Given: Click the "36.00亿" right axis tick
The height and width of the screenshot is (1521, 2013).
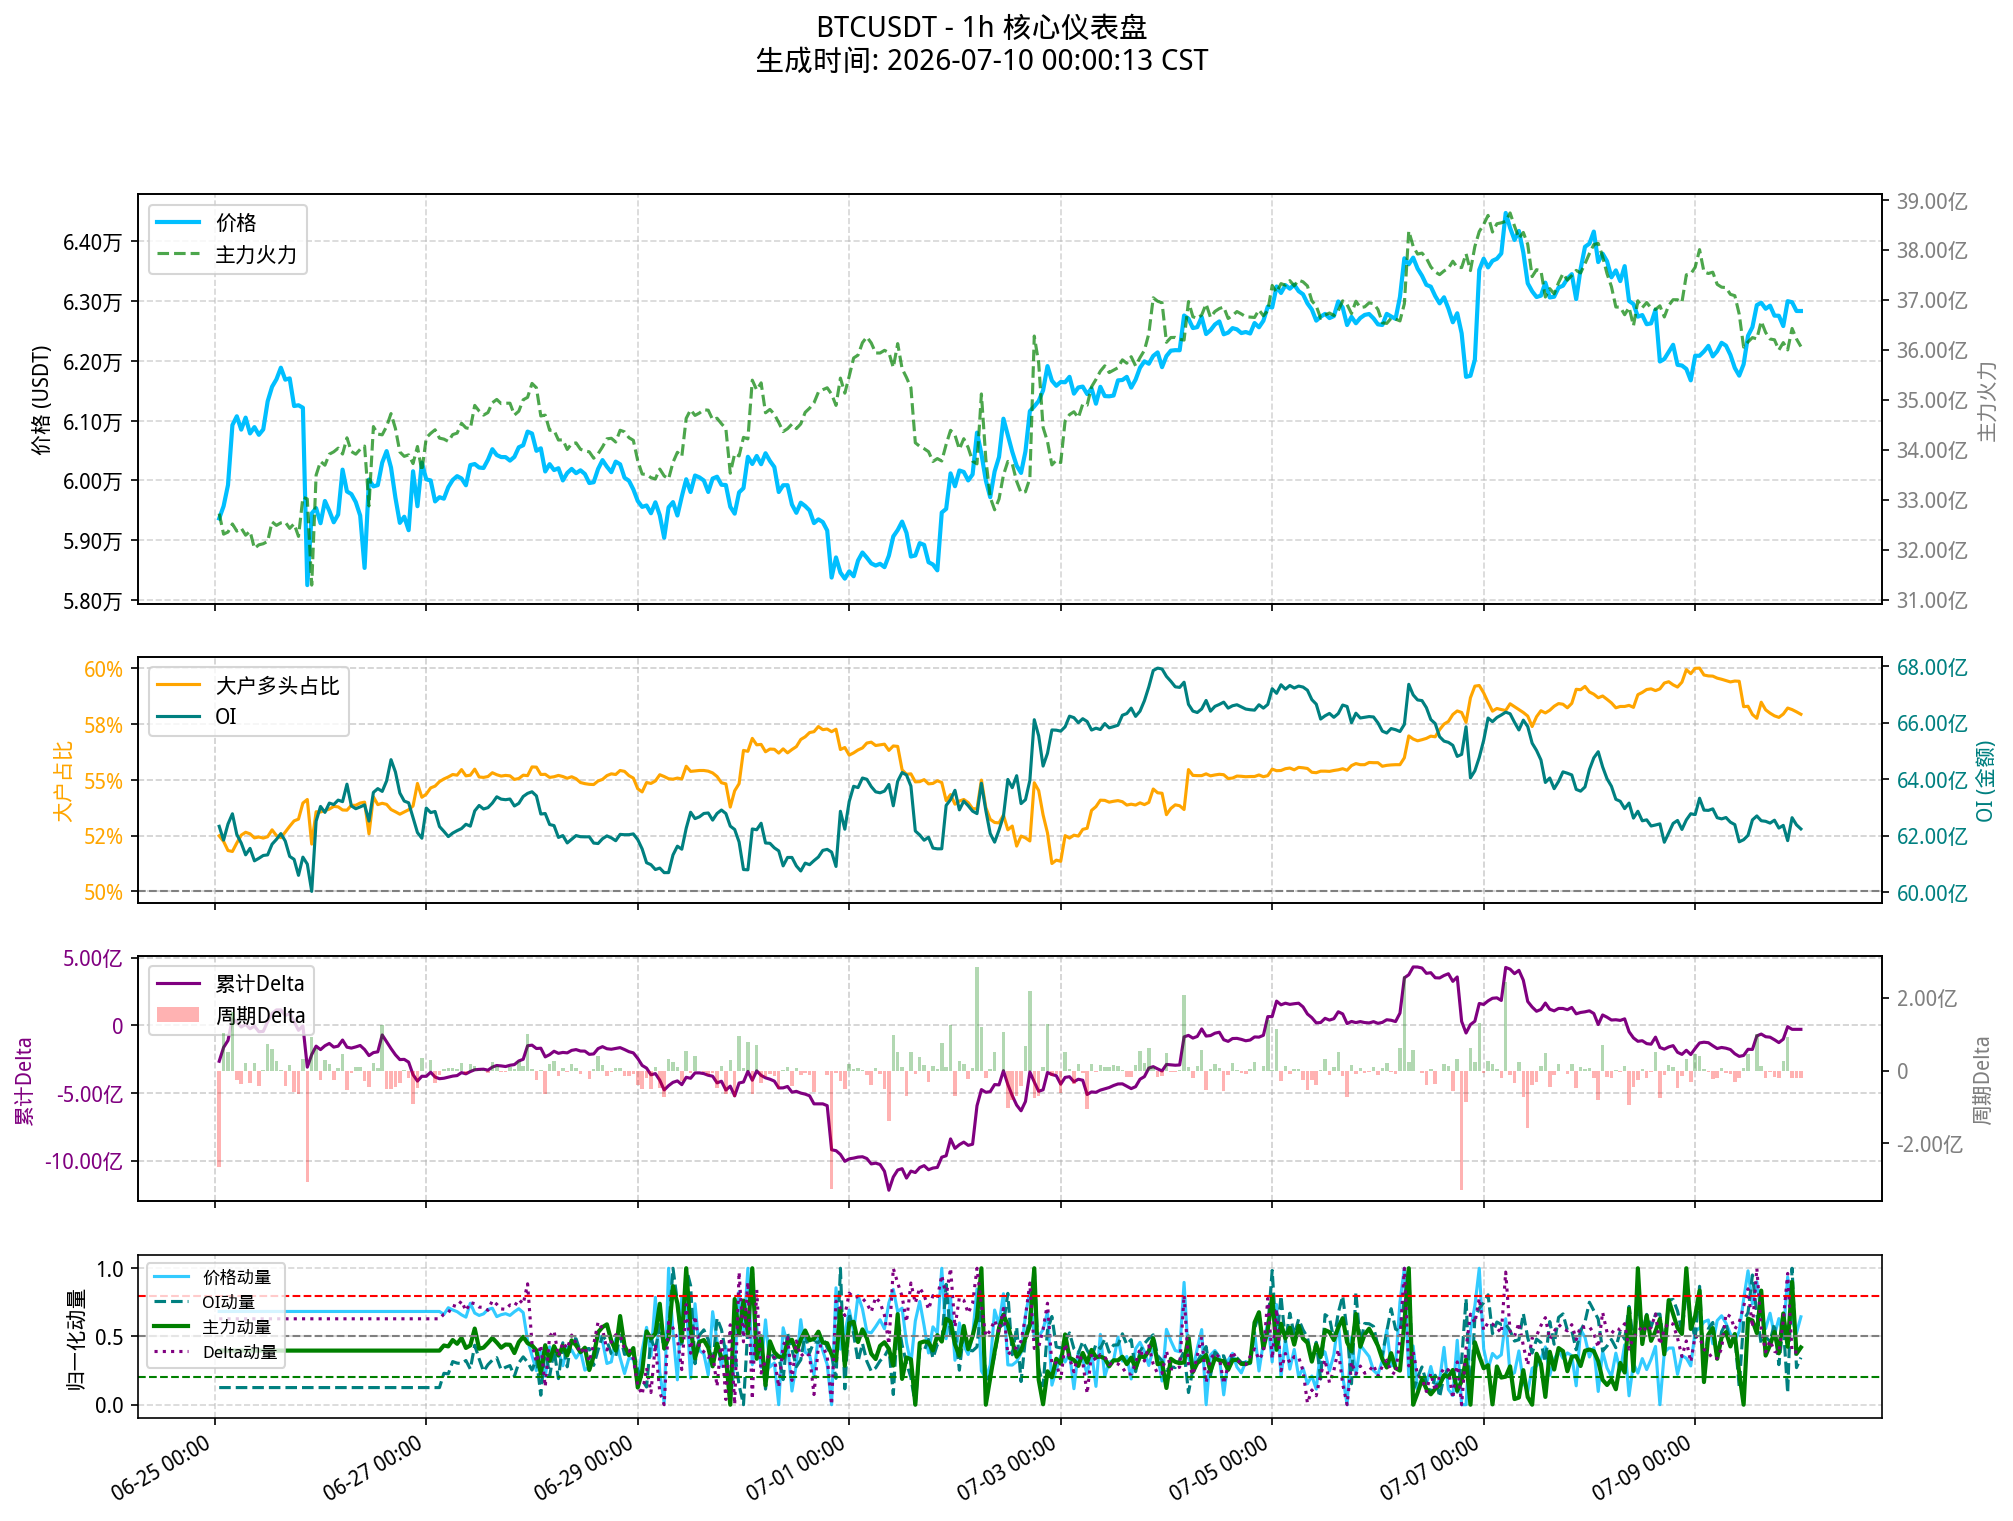Looking at the screenshot, I should coord(1932,351).
